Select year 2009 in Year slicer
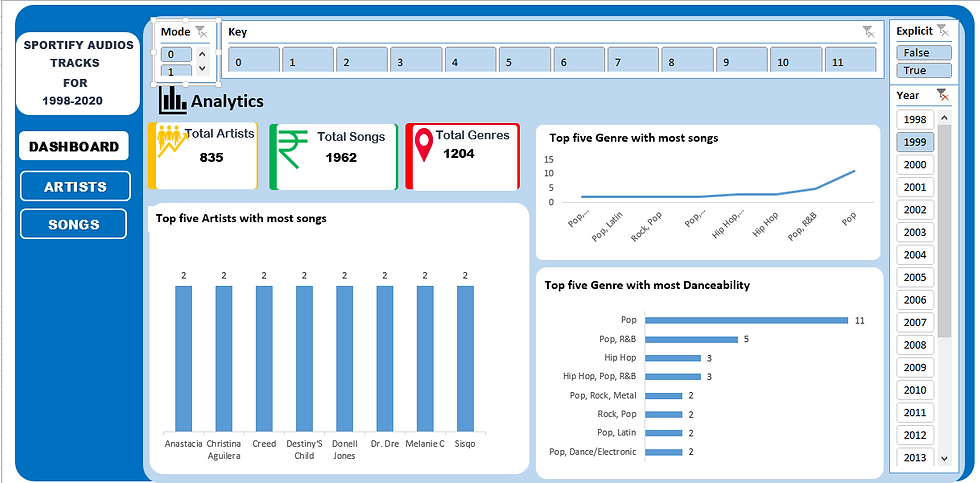This screenshot has height=483, width=980. [915, 367]
